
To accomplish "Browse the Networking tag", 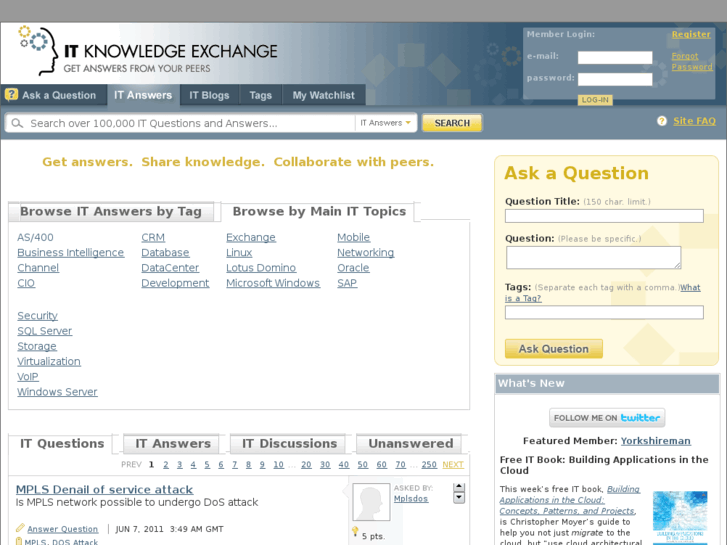I will [x=365, y=253].
